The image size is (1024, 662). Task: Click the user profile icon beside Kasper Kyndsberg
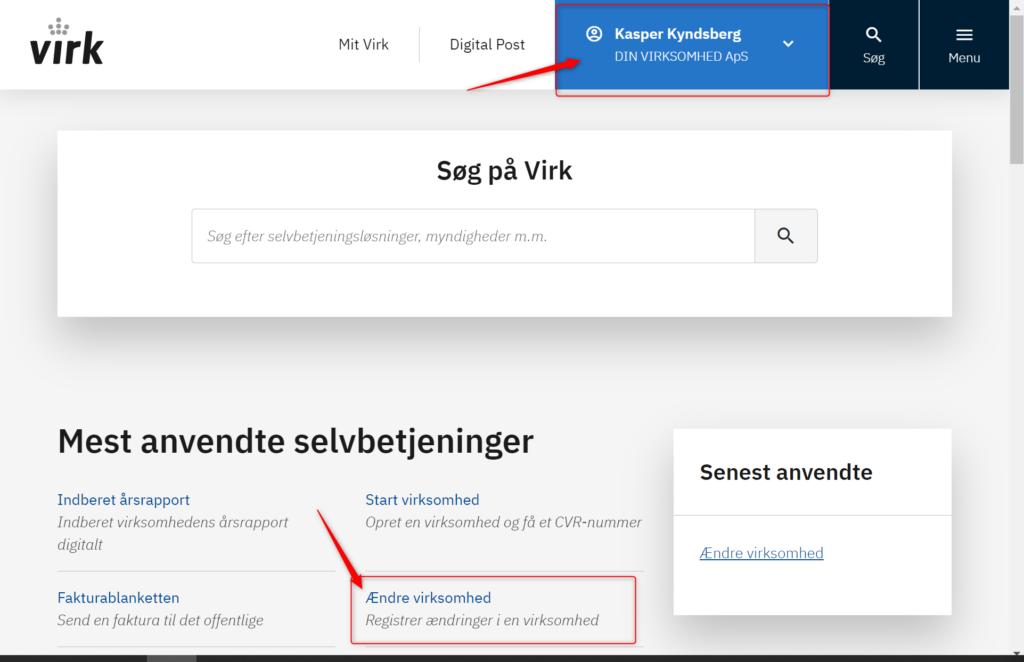coord(594,34)
